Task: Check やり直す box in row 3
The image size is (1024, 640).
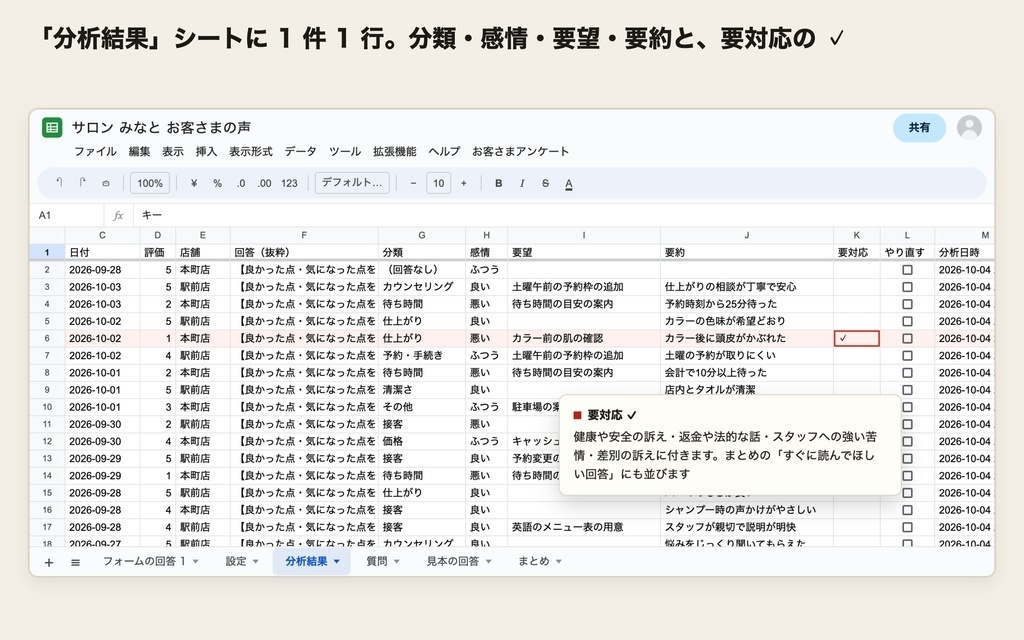Action: click(x=907, y=287)
